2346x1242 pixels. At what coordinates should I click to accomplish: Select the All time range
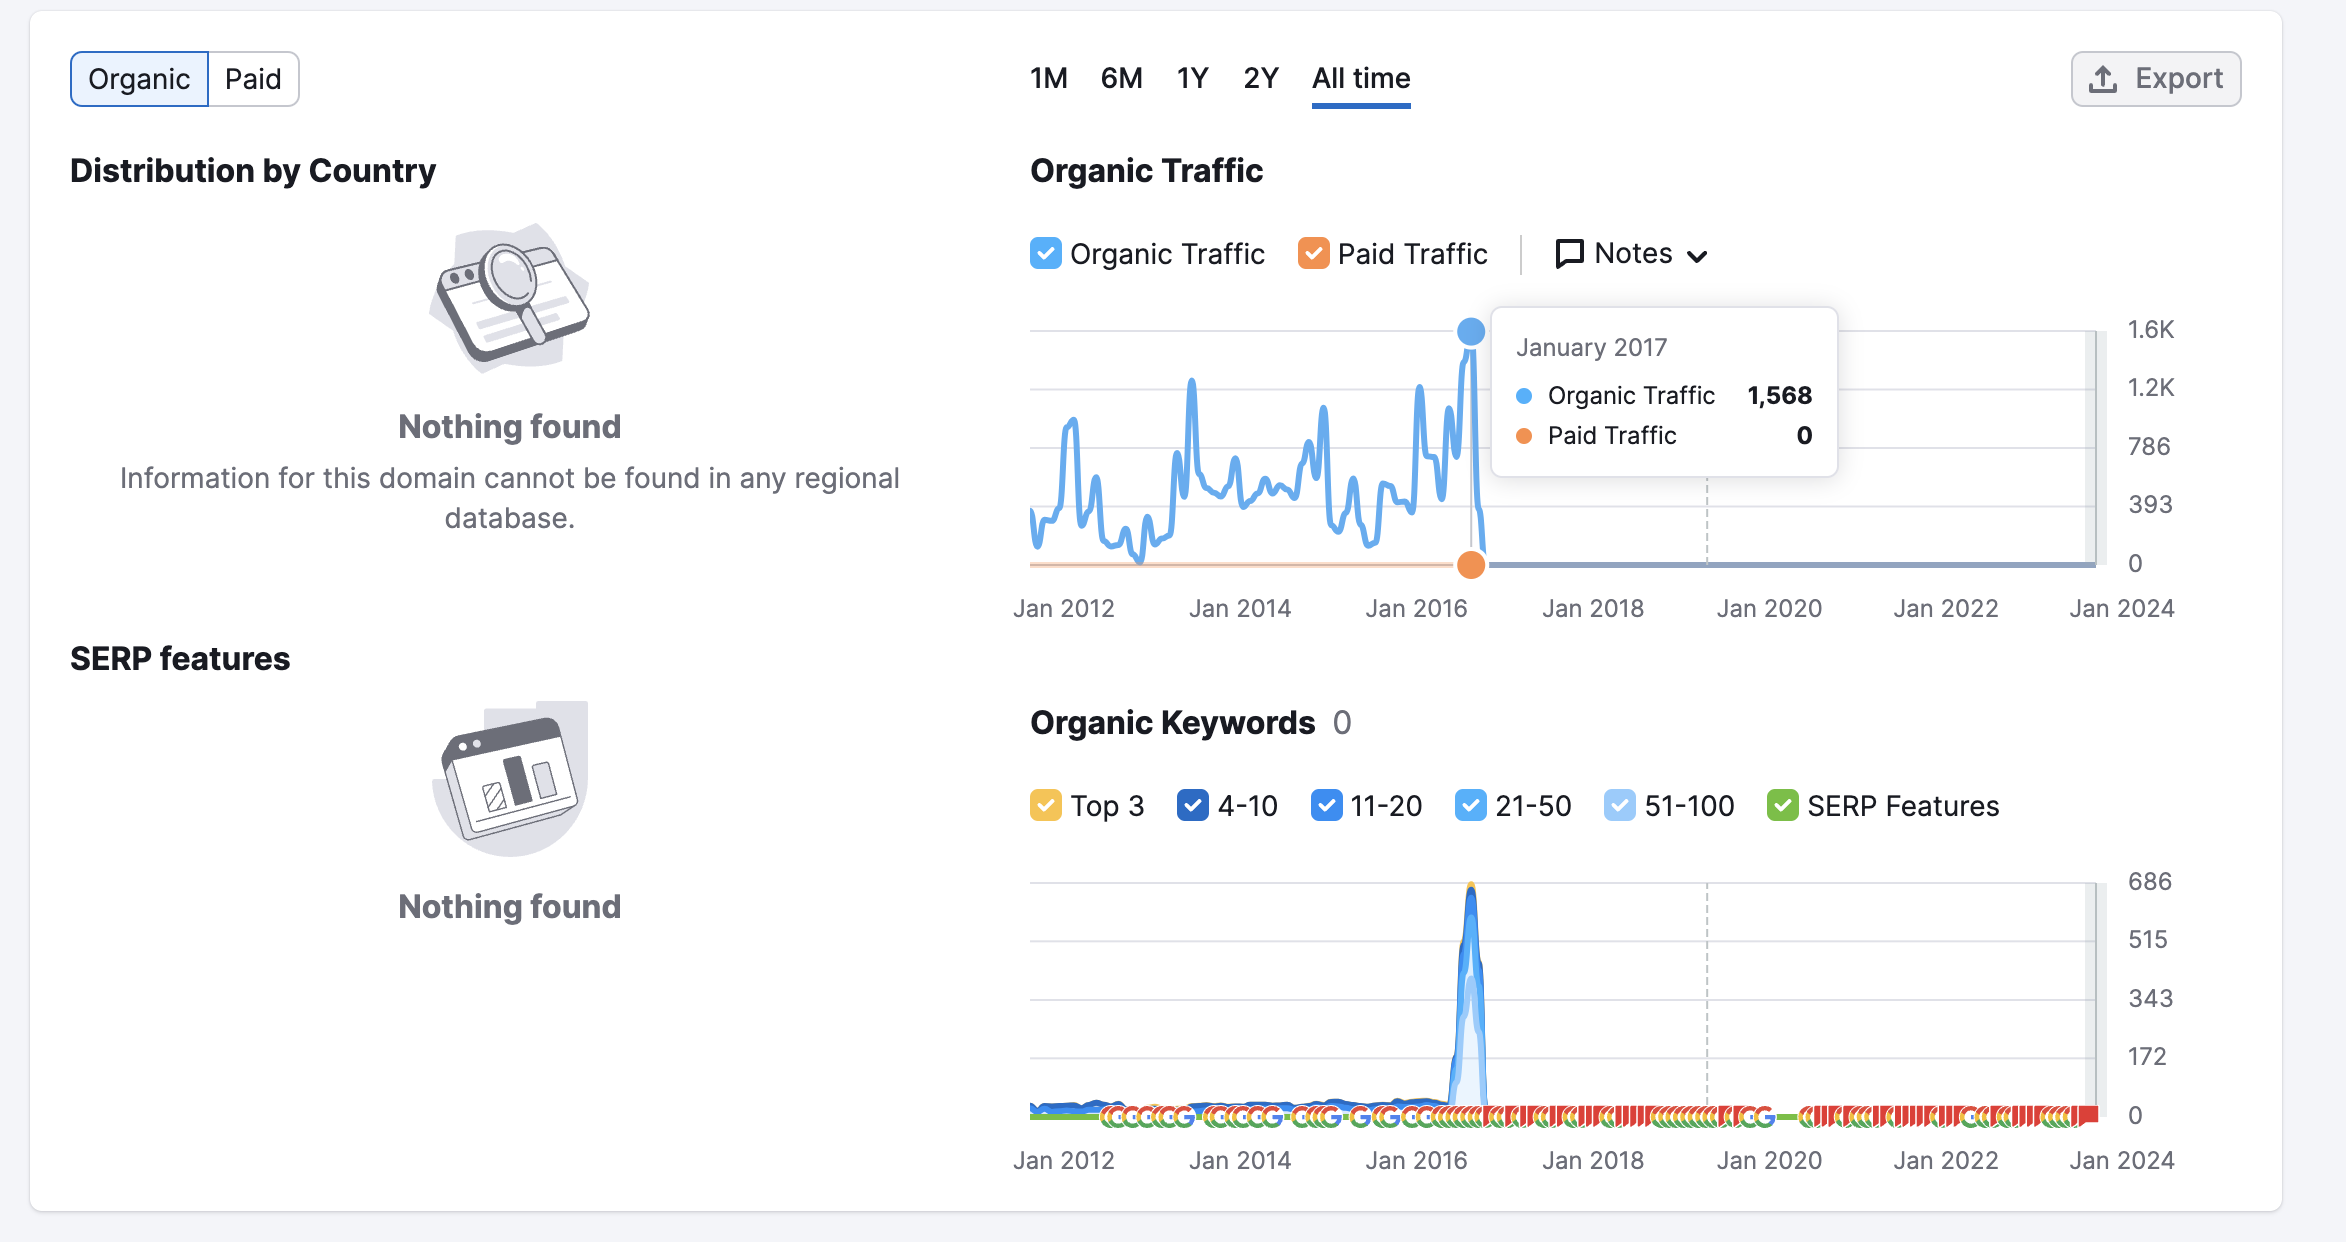pos(1361,78)
